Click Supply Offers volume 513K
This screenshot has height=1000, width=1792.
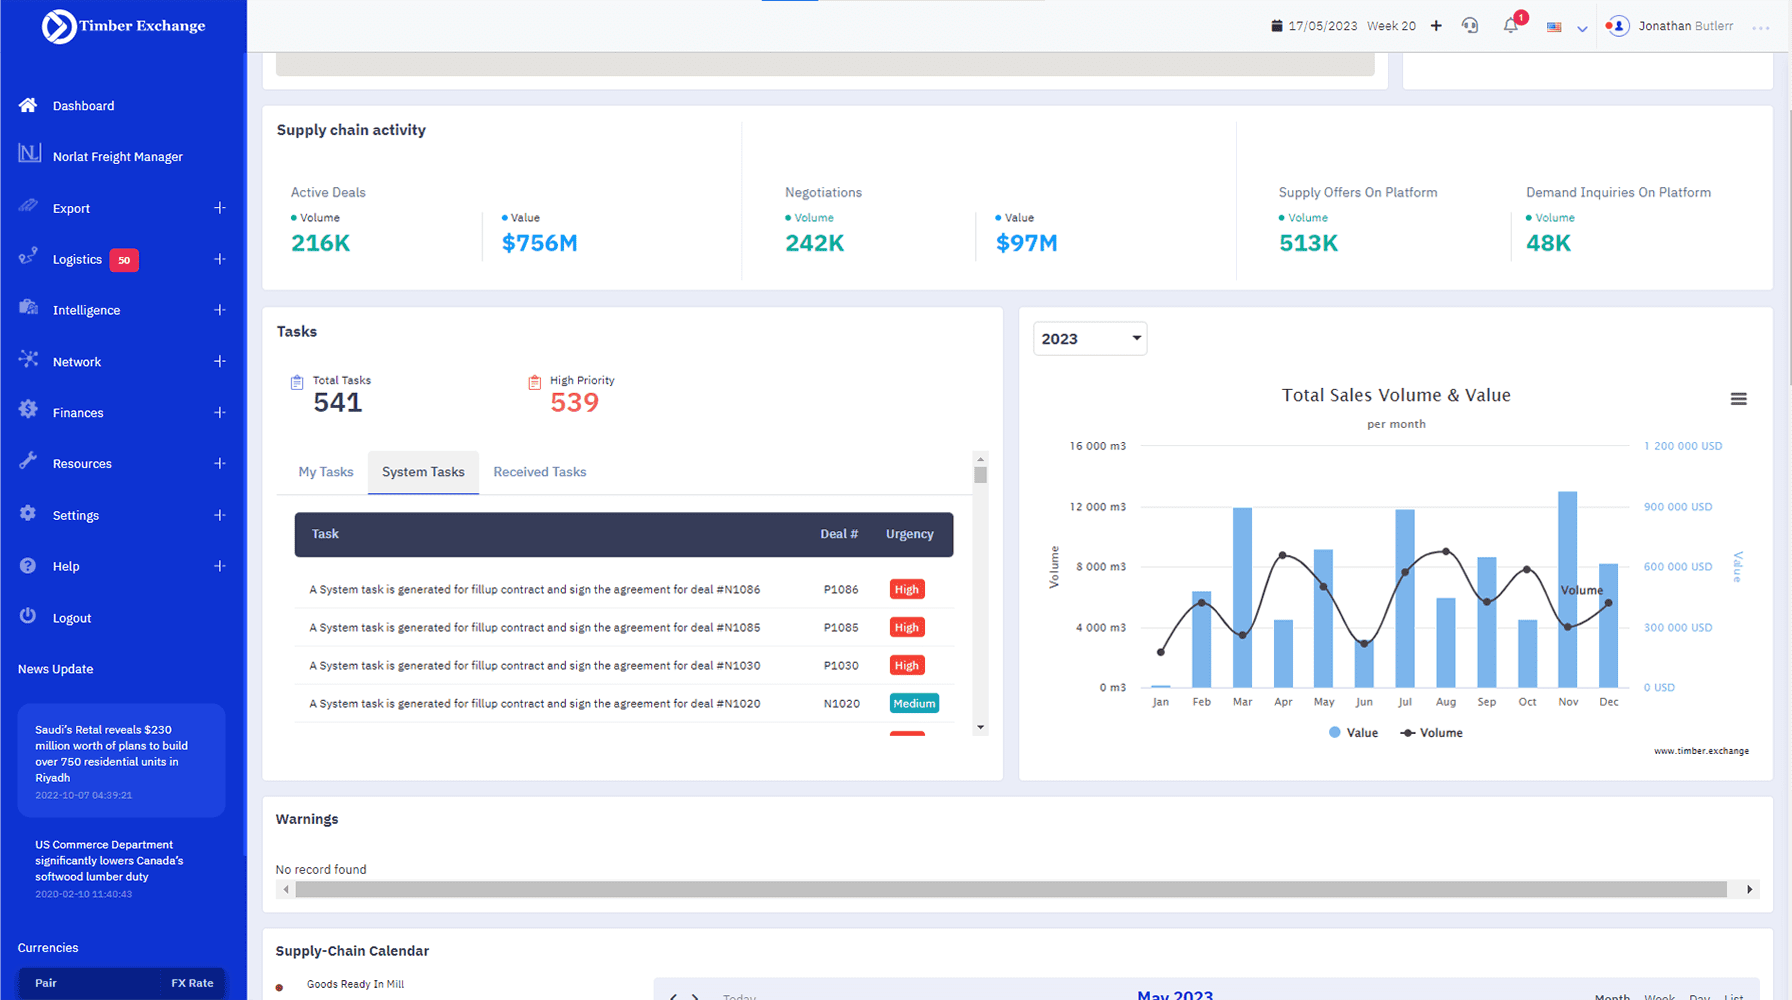pyautogui.click(x=1308, y=243)
